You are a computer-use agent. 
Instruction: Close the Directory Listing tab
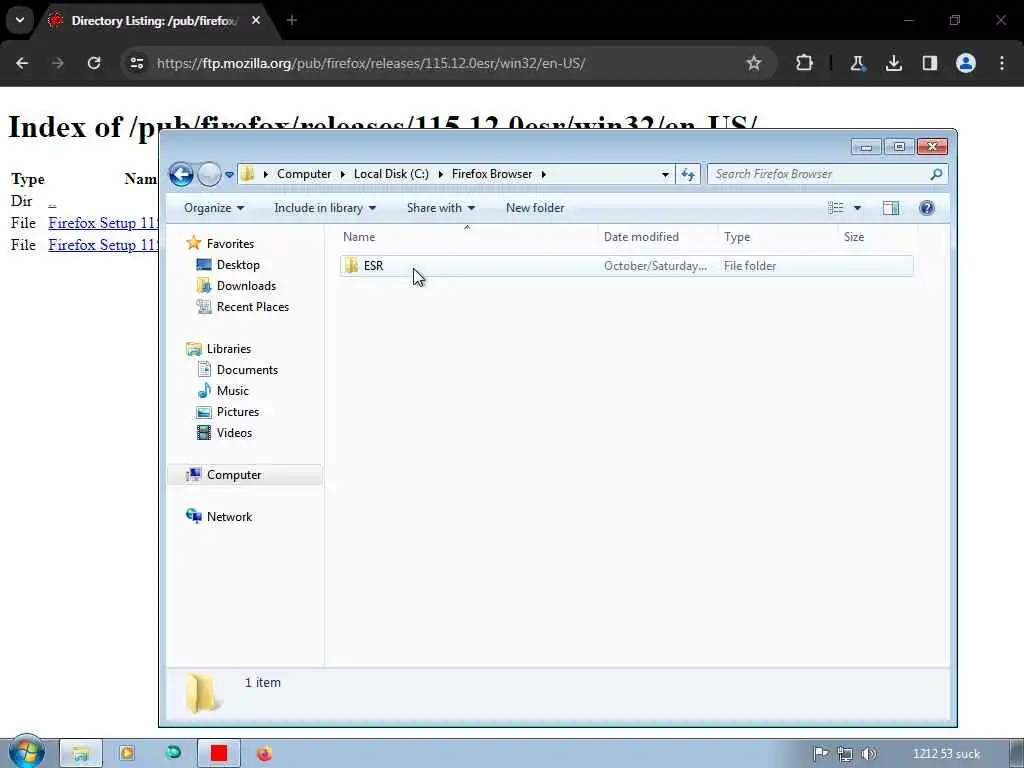coord(256,20)
